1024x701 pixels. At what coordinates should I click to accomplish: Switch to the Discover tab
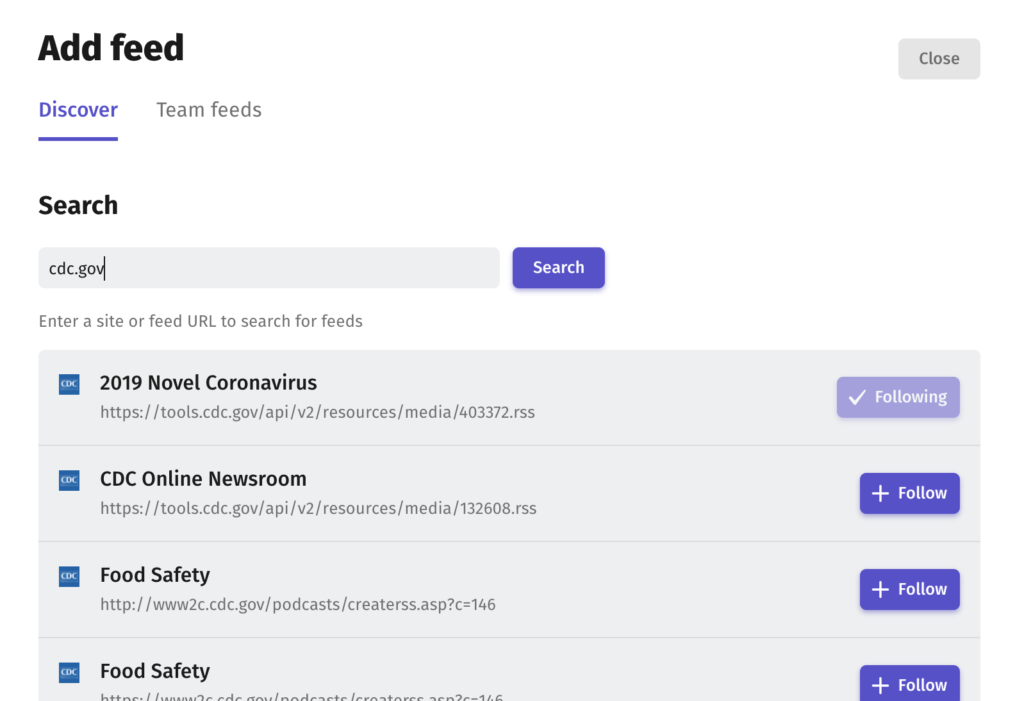pyautogui.click(x=78, y=110)
